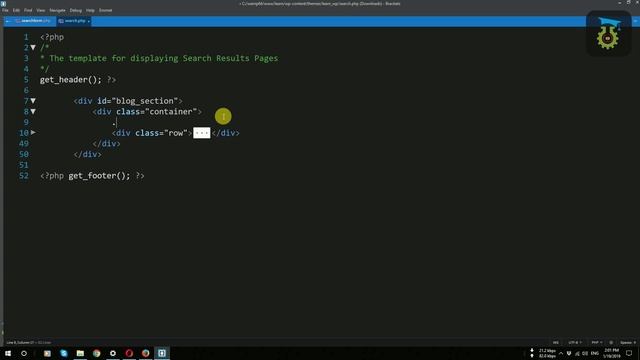Open the Windows Start menu
The image size is (640, 360).
click(x=8, y=353)
